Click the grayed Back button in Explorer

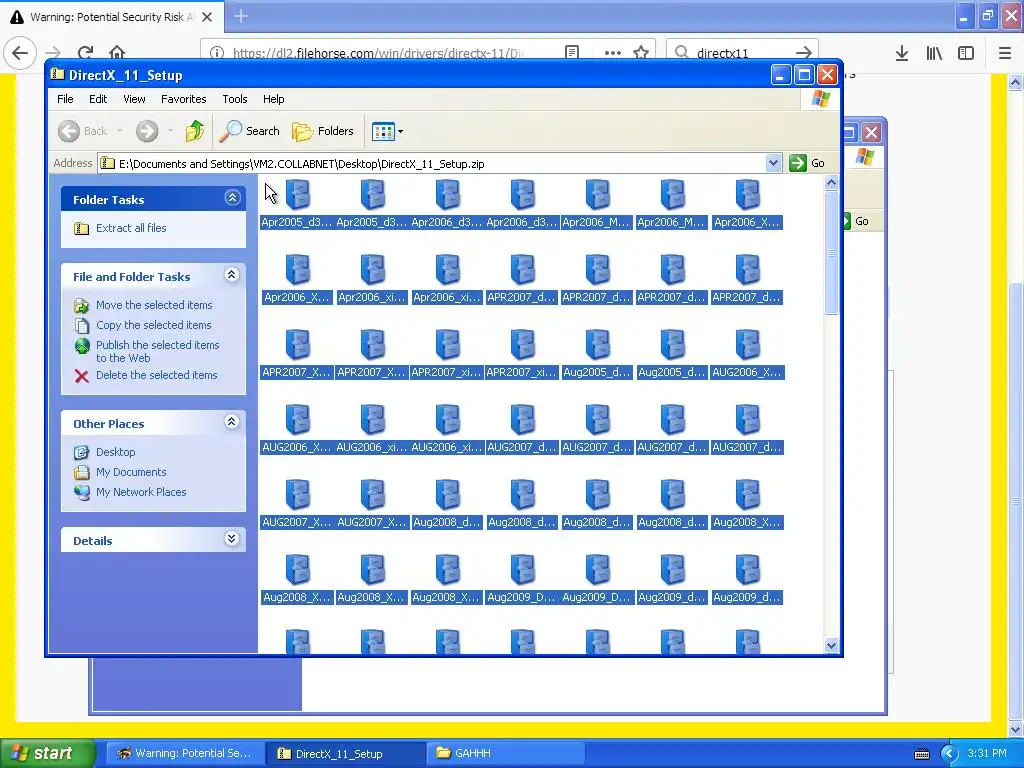[x=82, y=131]
